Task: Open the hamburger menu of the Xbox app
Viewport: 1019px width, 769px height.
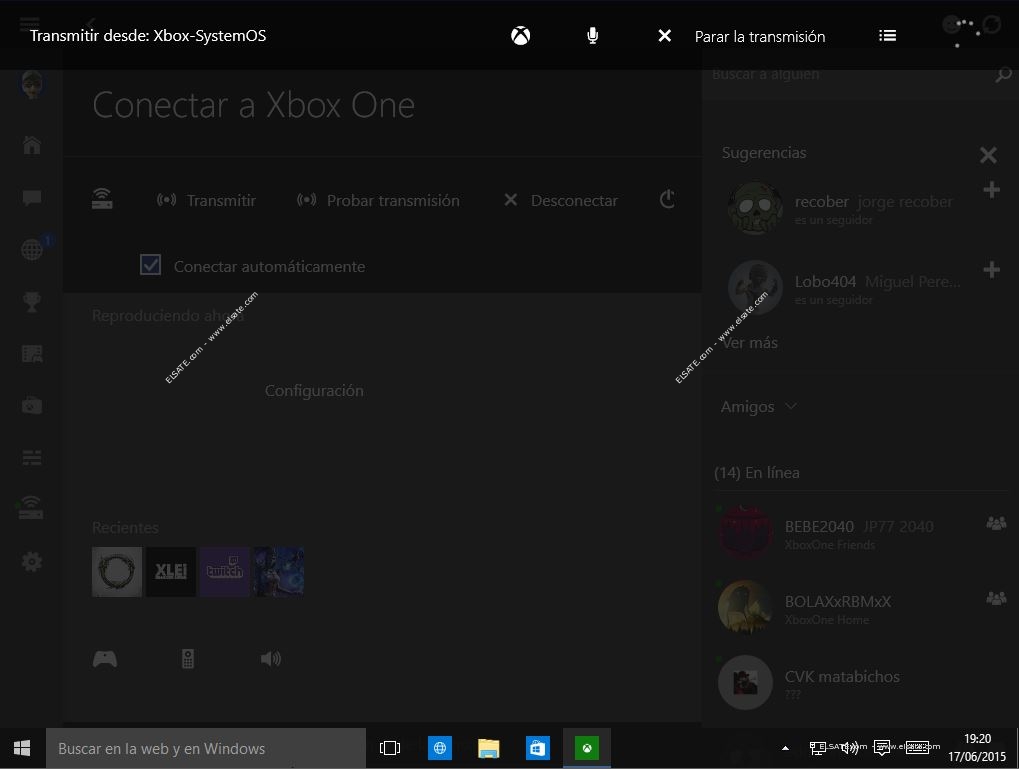Action: pyautogui.click(x=29, y=25)
